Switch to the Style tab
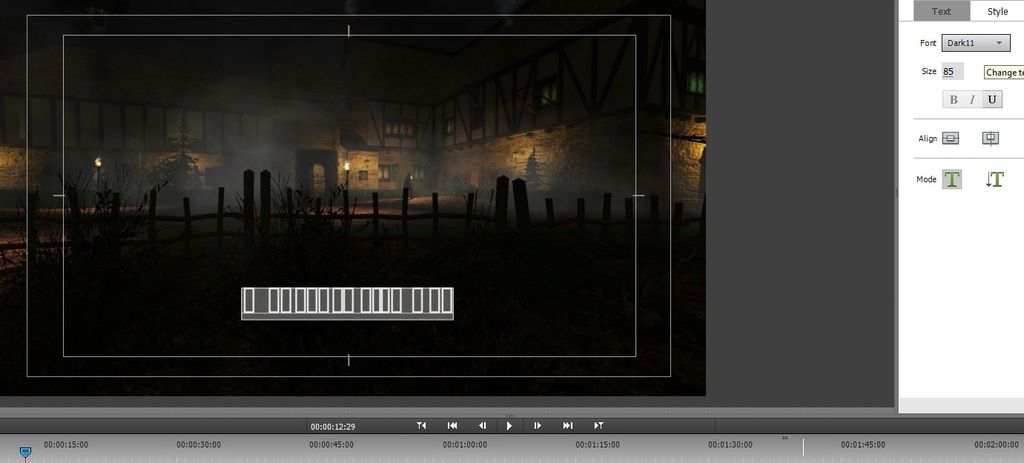Viewport: 1024px width, 463px height. click(x=997, y=11)
